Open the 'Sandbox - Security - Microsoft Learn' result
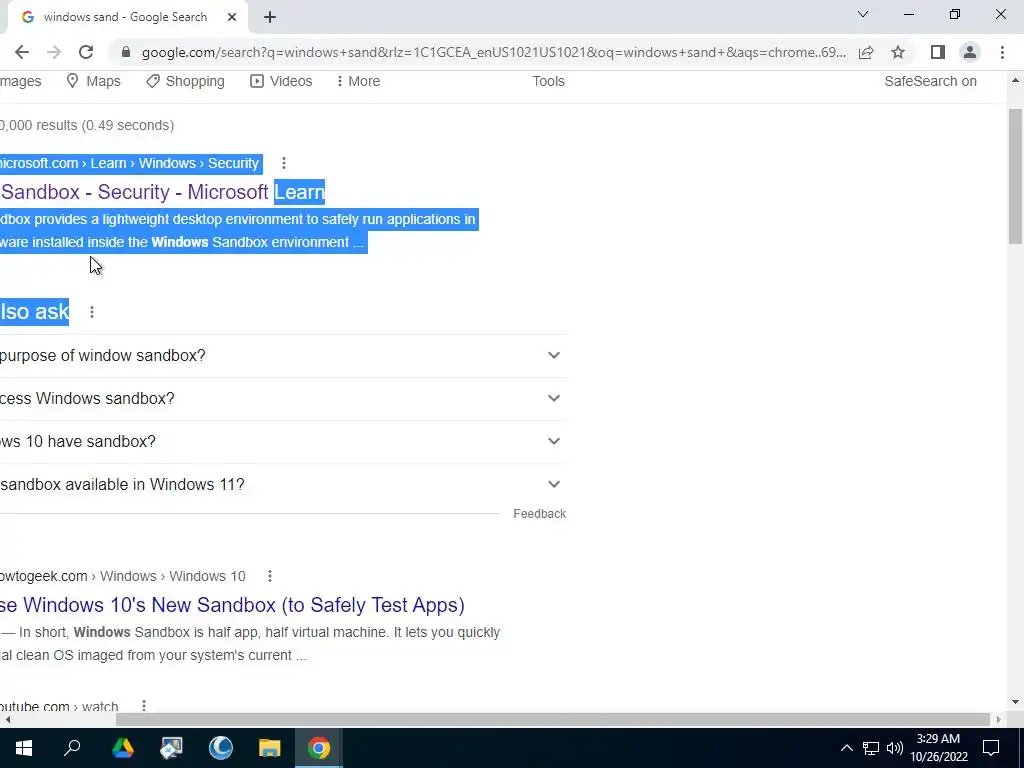 (x=163, y=192)
